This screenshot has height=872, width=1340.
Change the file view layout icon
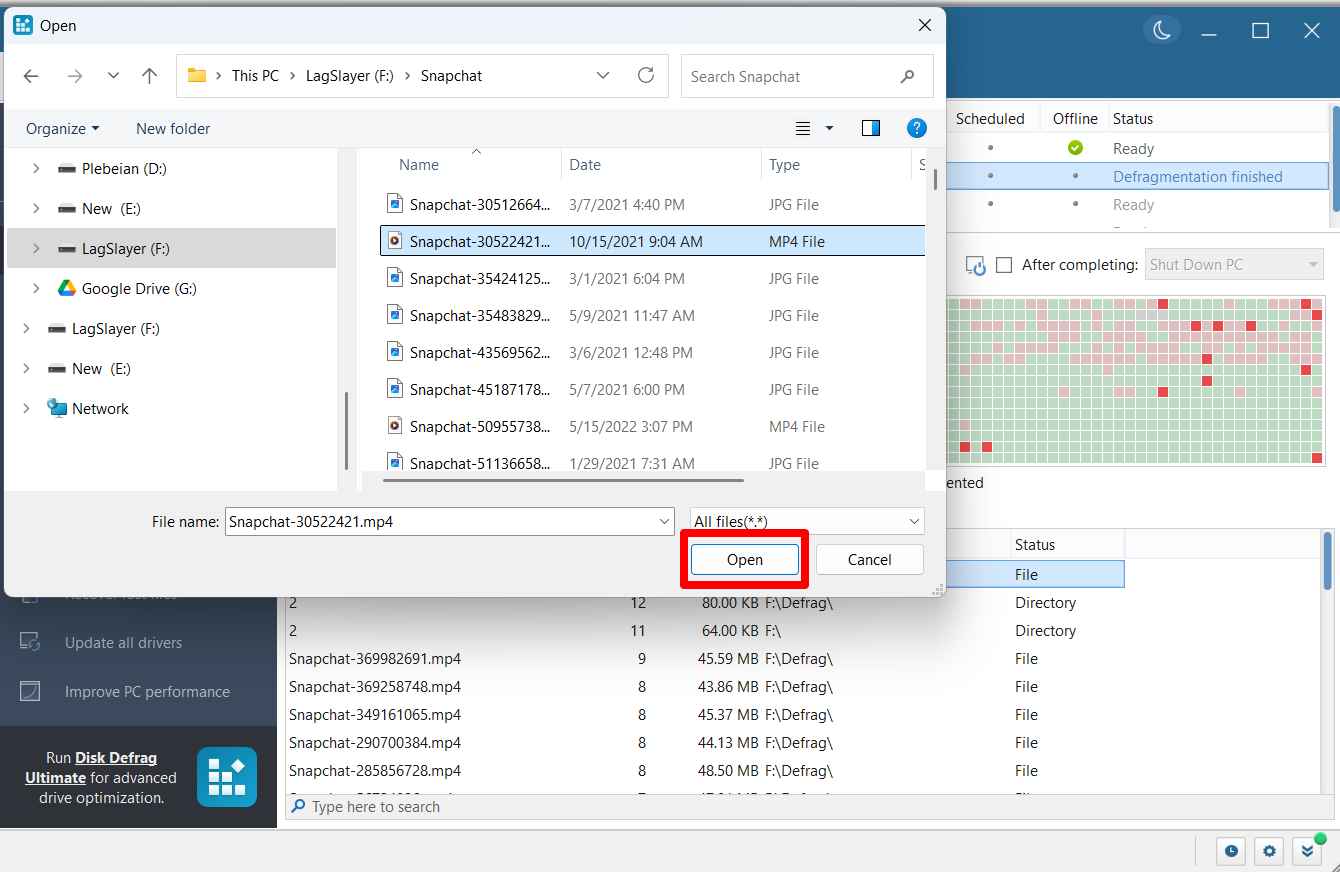coord(802,128)
